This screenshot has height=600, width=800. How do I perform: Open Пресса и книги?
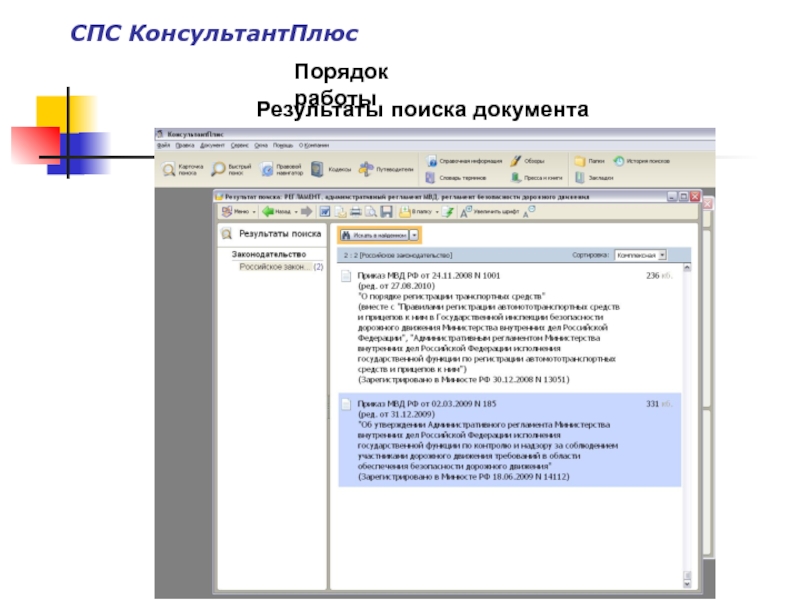pyautogui.click(x=536, y=178)
